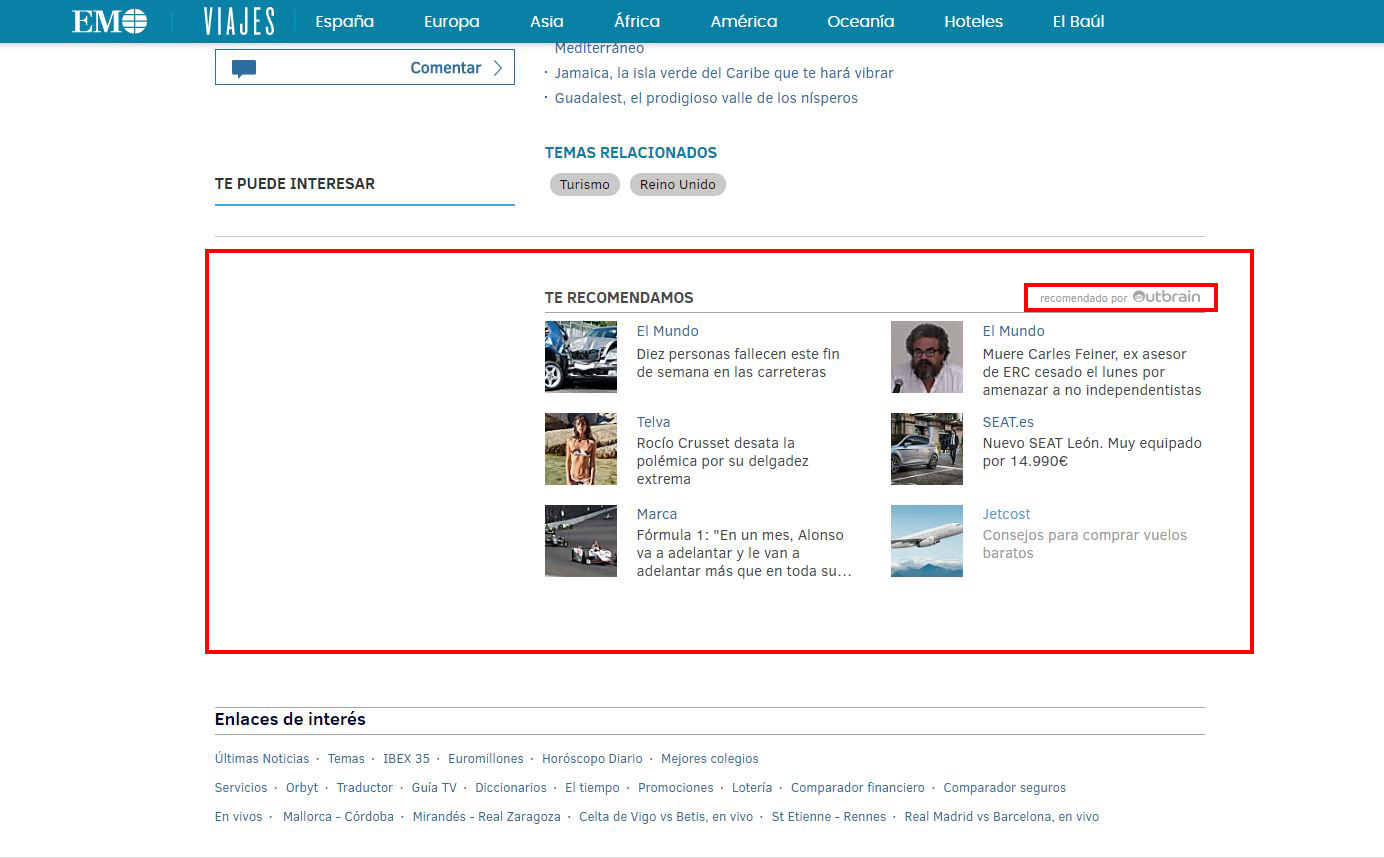Click El Mundo source above 'Muere Carles Feiner'

(x=1014, y=331)
